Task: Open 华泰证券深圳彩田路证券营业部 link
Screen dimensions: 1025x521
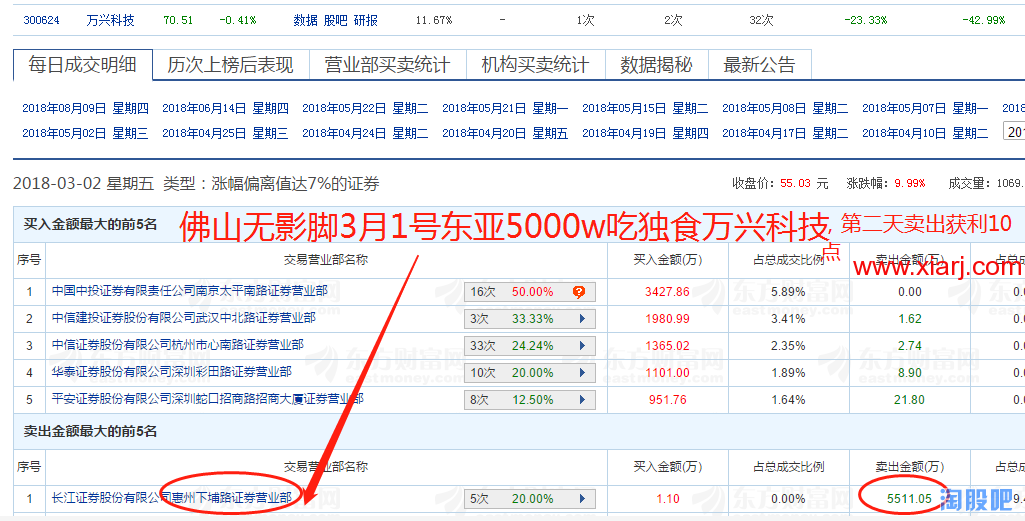Action: (x=172, y=372)
